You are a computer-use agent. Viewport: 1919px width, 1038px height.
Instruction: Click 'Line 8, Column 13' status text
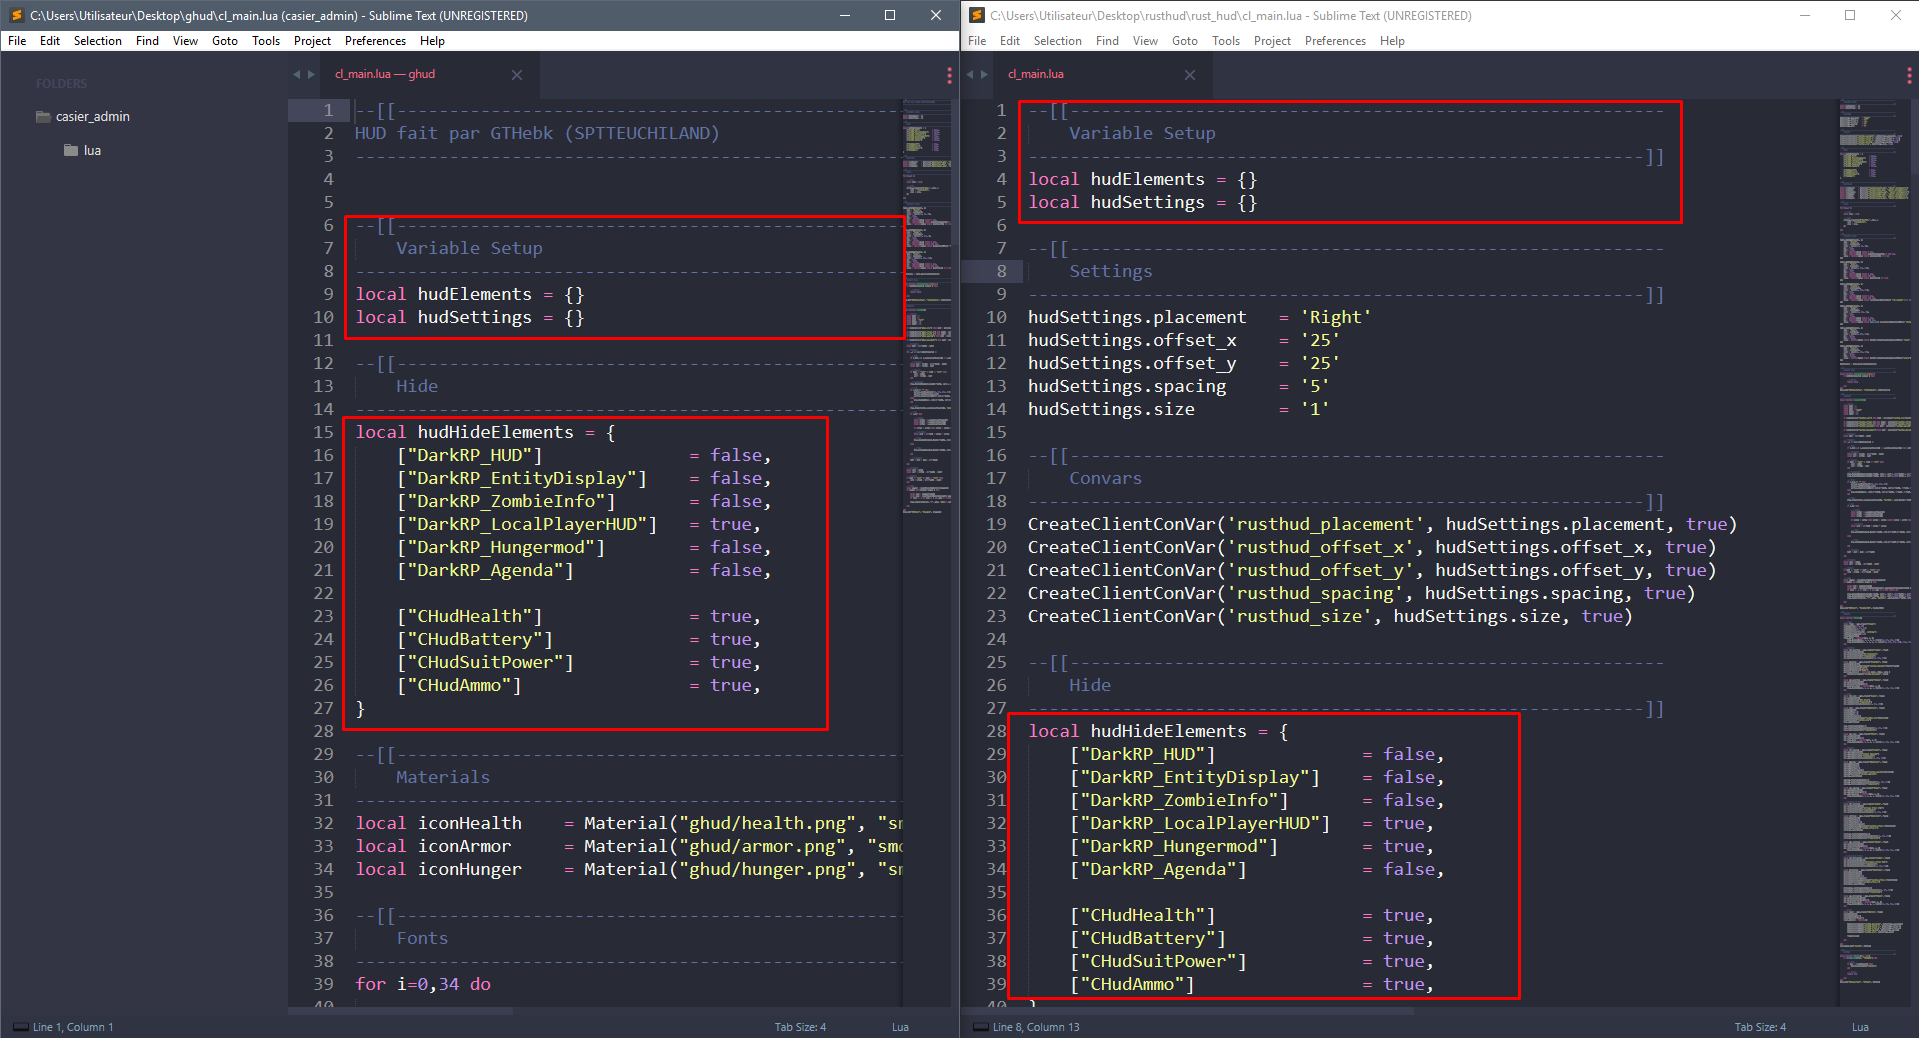click(1036, 1027)
